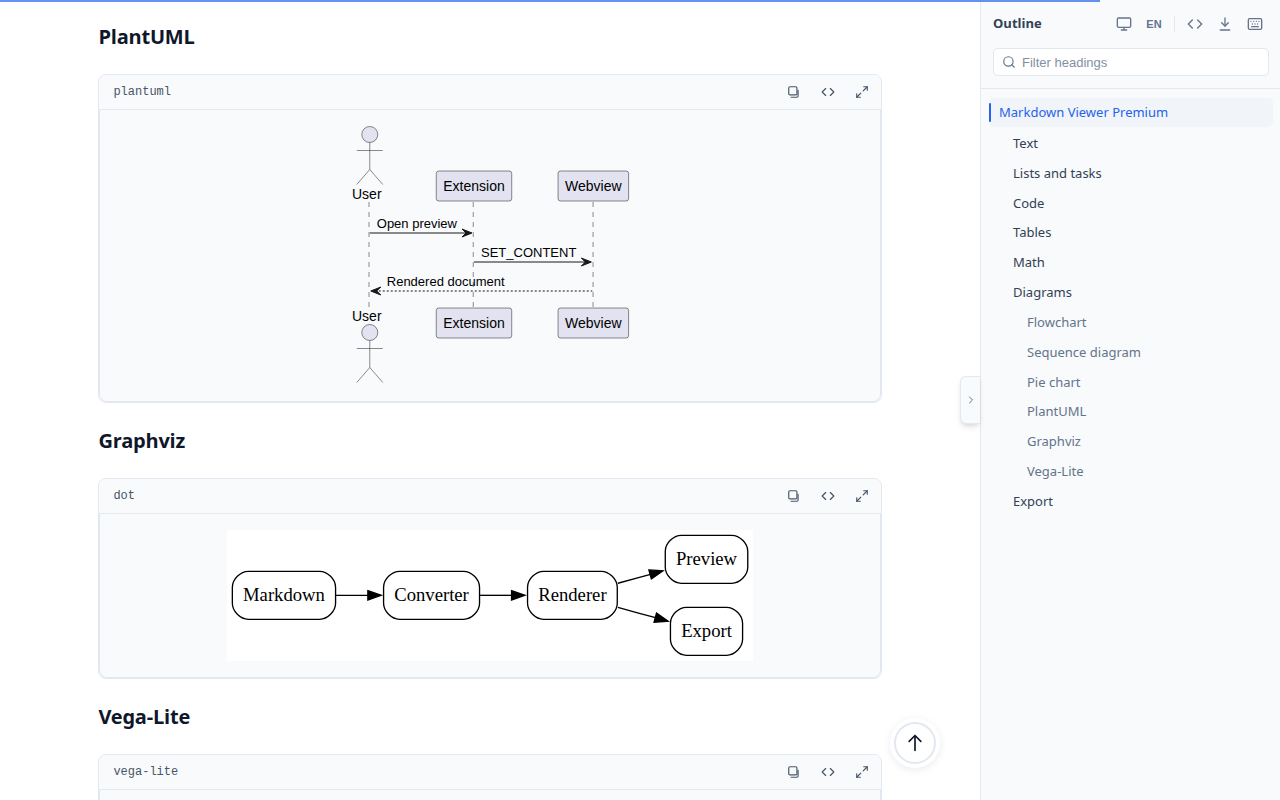This screenshot has height=800, width=1280.
Task: Go to the Flowchart subheading in outline
Action: click(x=1056, y=322)
